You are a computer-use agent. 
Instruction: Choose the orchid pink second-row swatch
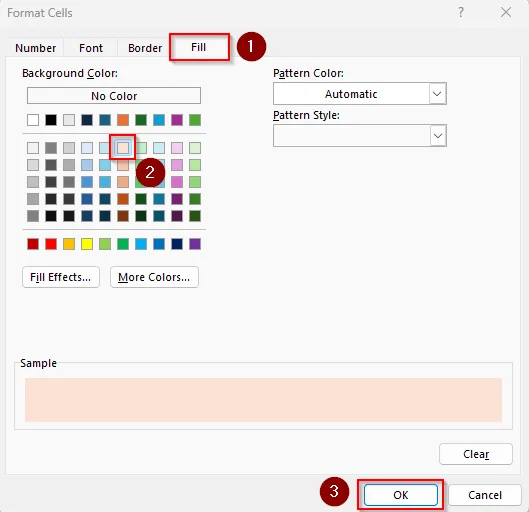[x=177, y=165]
